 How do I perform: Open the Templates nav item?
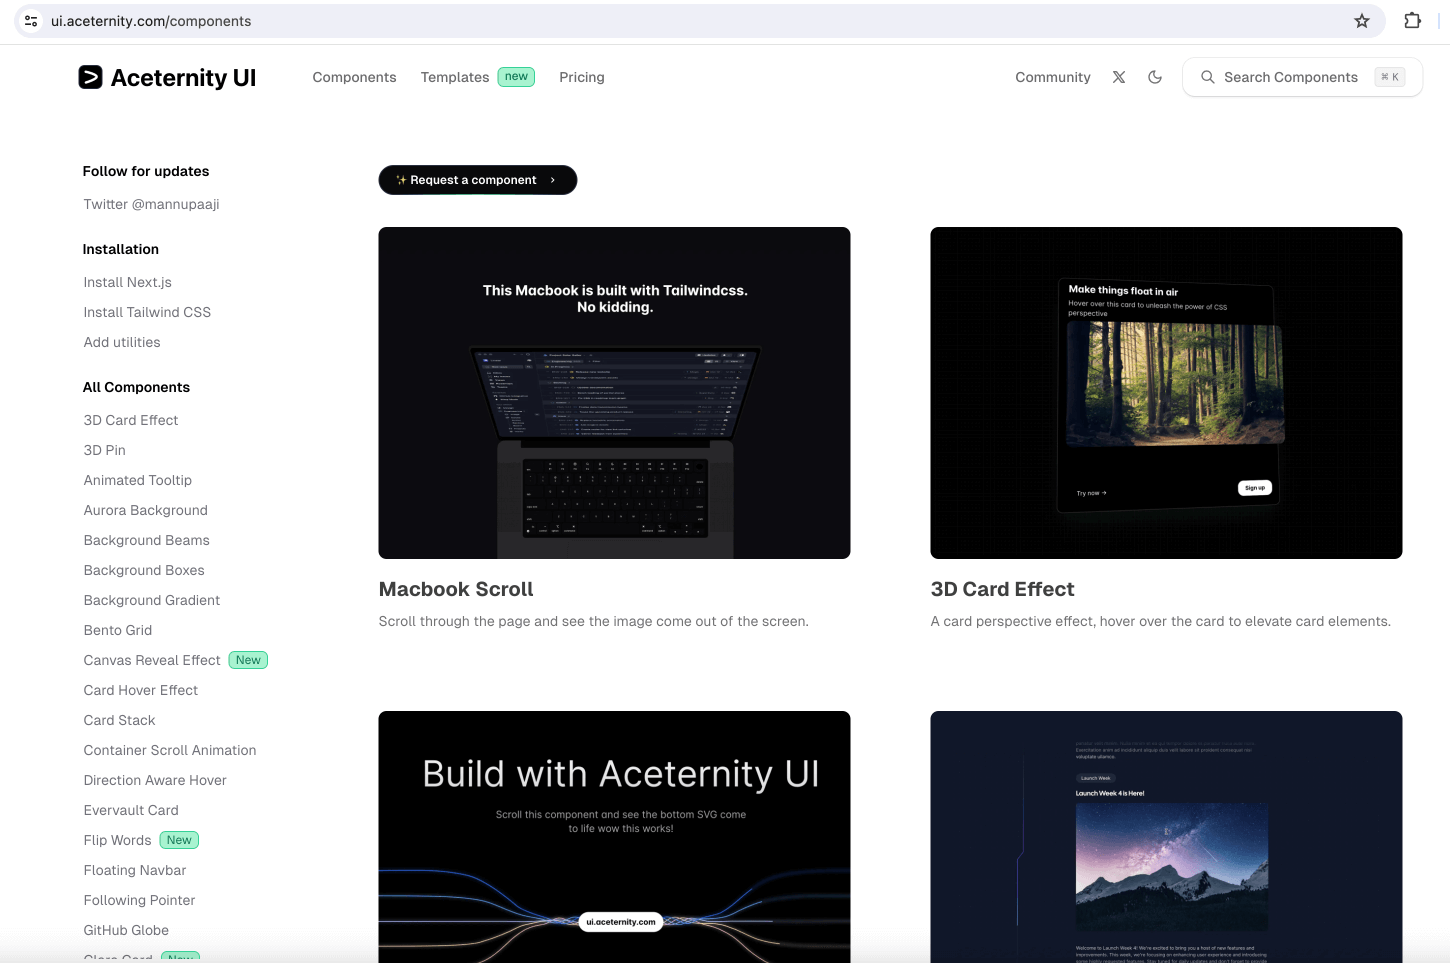pyautogui.click(x=455, y=77)
